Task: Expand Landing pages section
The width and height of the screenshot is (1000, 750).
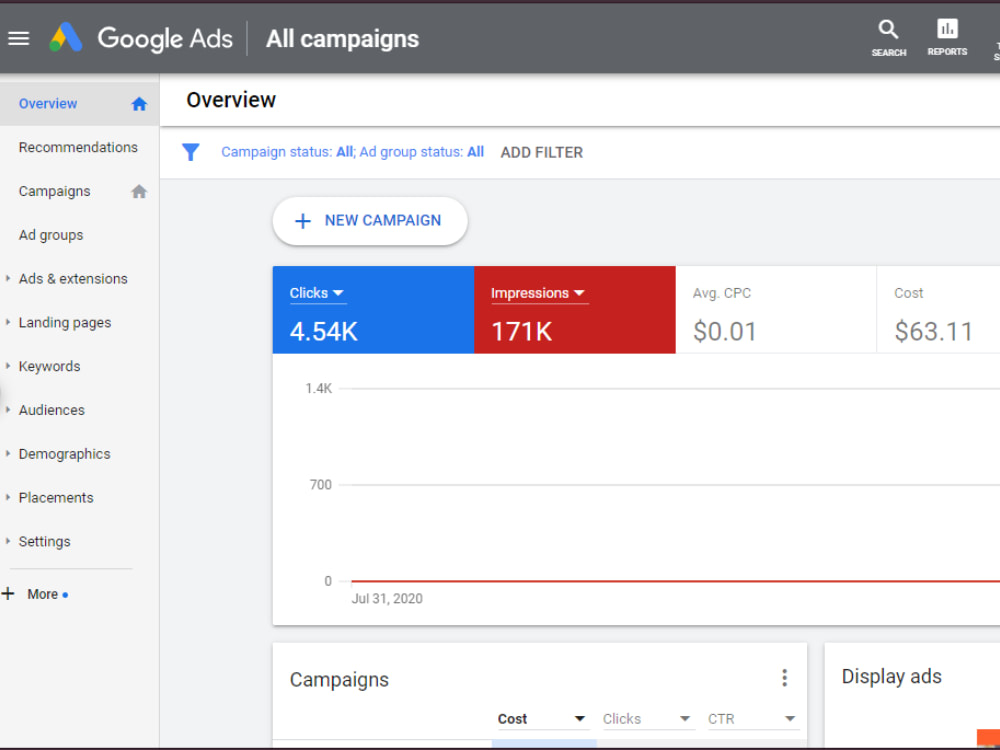Action: click(8, 322)
